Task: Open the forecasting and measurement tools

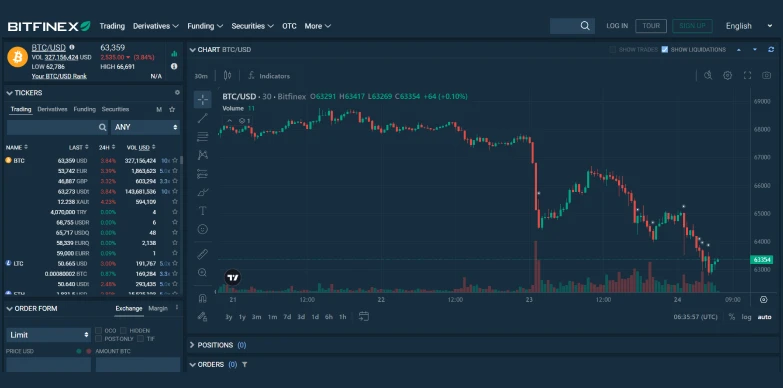Action: 202,174
